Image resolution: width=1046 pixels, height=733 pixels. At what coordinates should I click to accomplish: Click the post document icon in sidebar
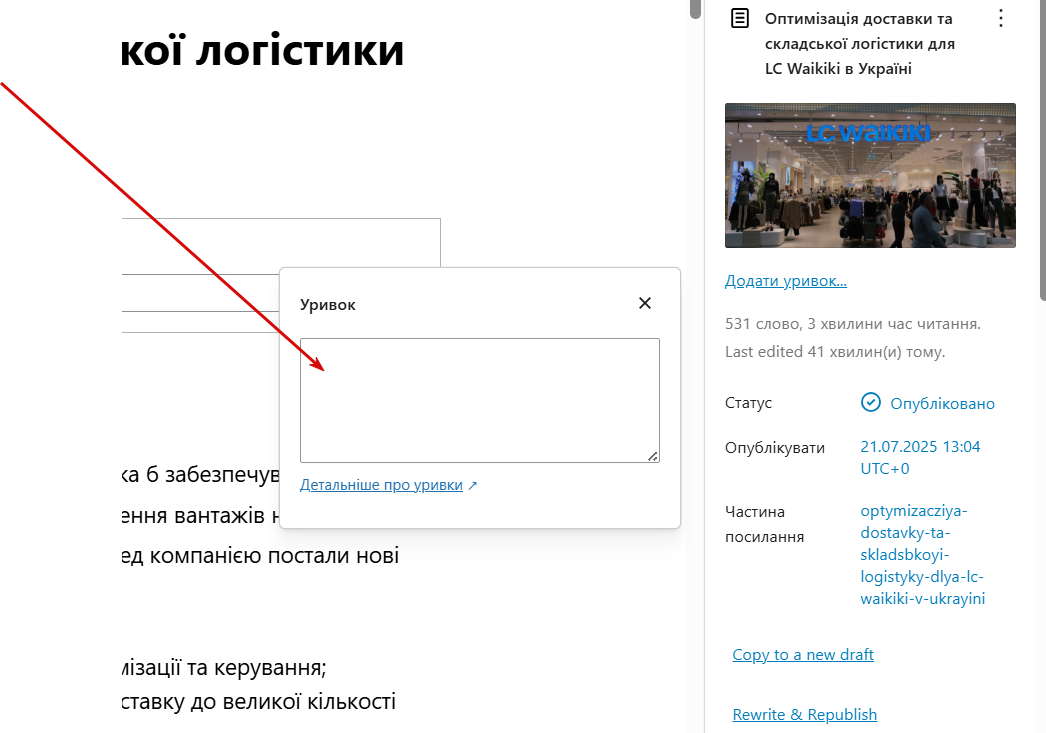pos(740,18)
